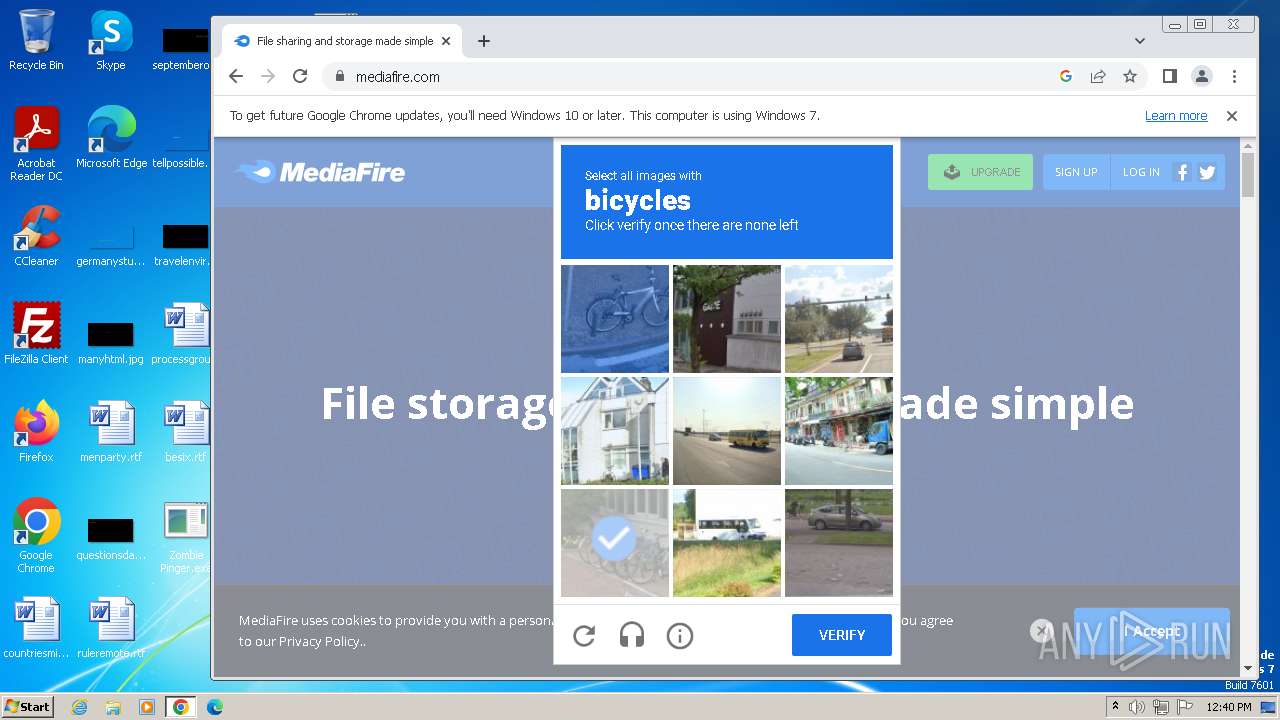Click the share page icon in address bar
The height and width of the screenshot is (720, 1280).
point(1098,76)
